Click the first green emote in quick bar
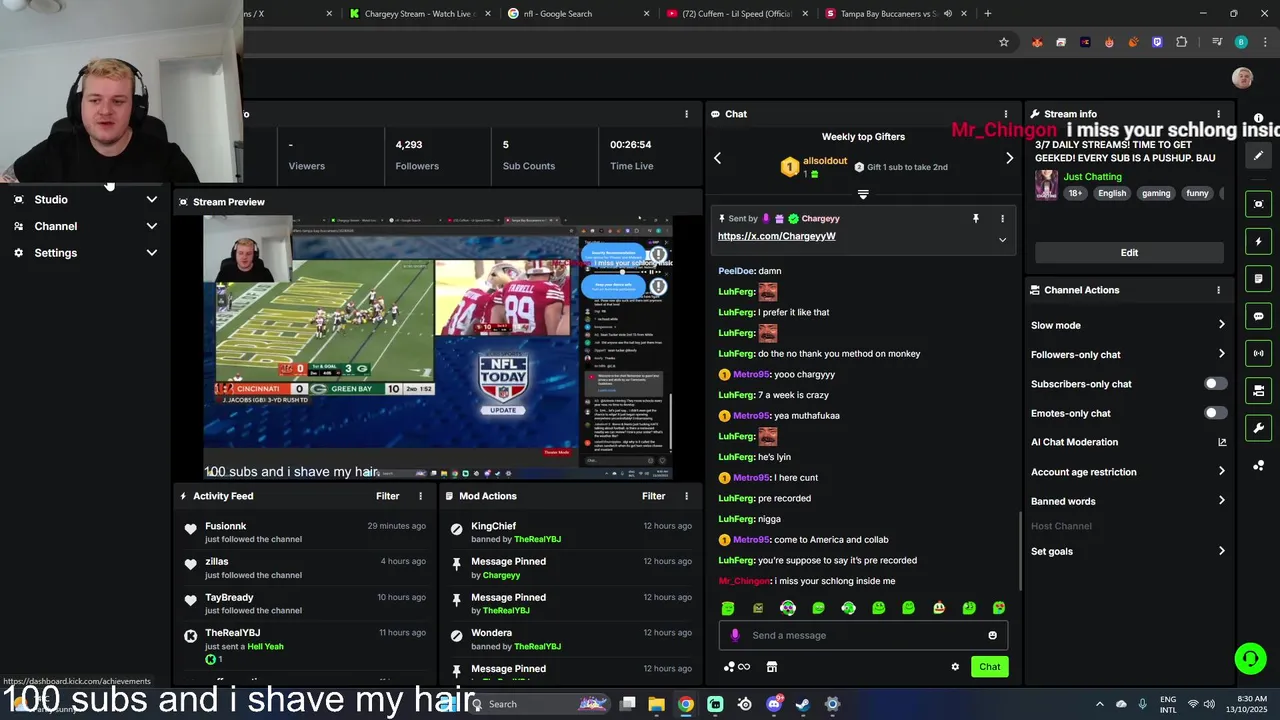 coord(728,608)
